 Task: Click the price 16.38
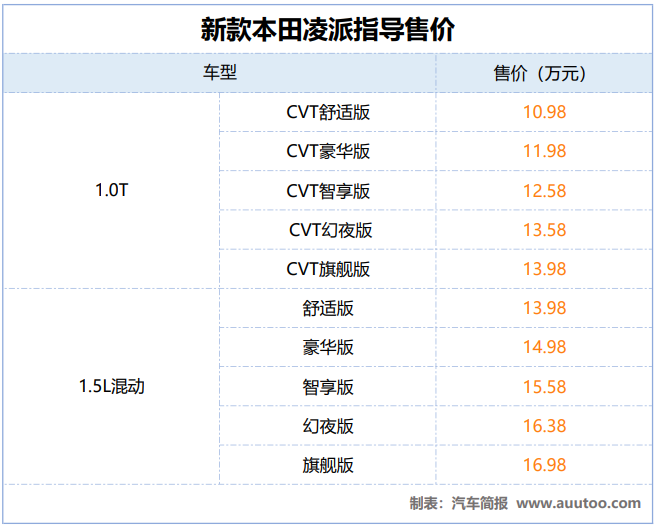[x=544, y=426]
